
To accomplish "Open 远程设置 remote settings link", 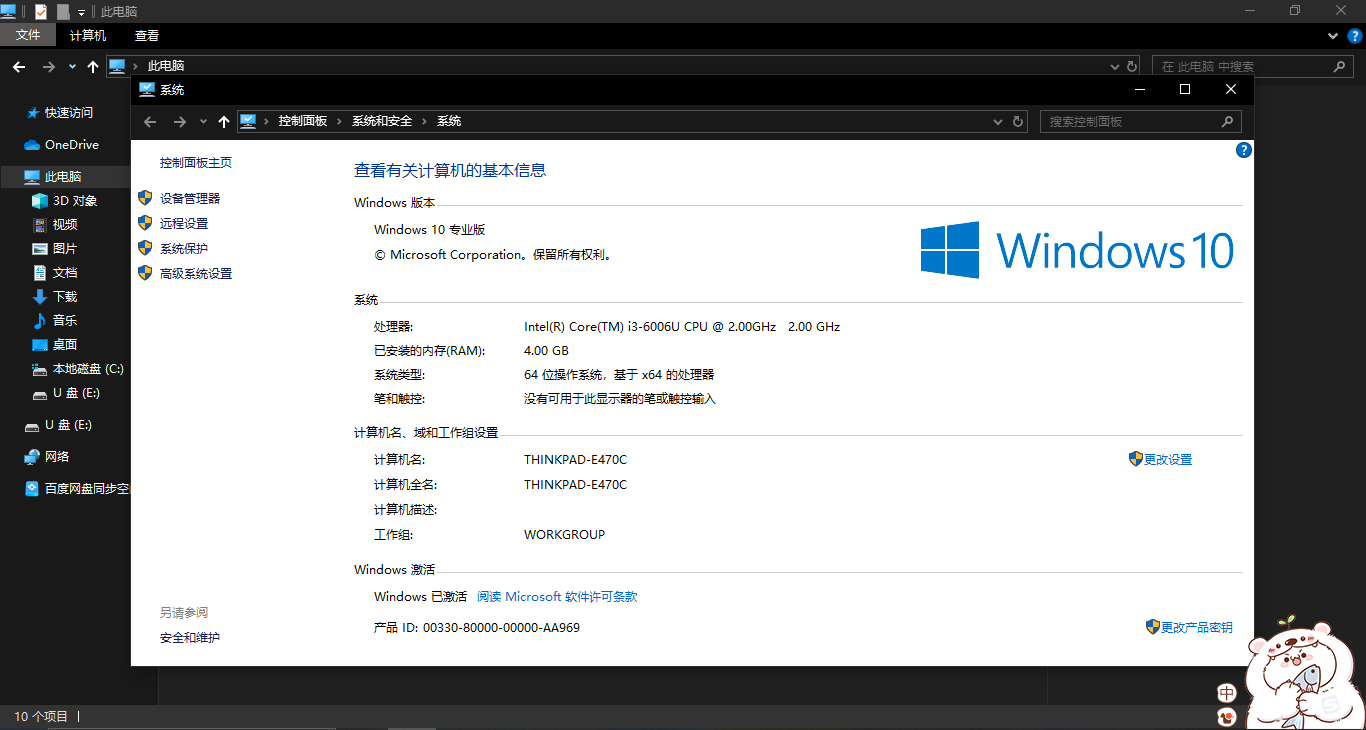I will tap(184, 224).
